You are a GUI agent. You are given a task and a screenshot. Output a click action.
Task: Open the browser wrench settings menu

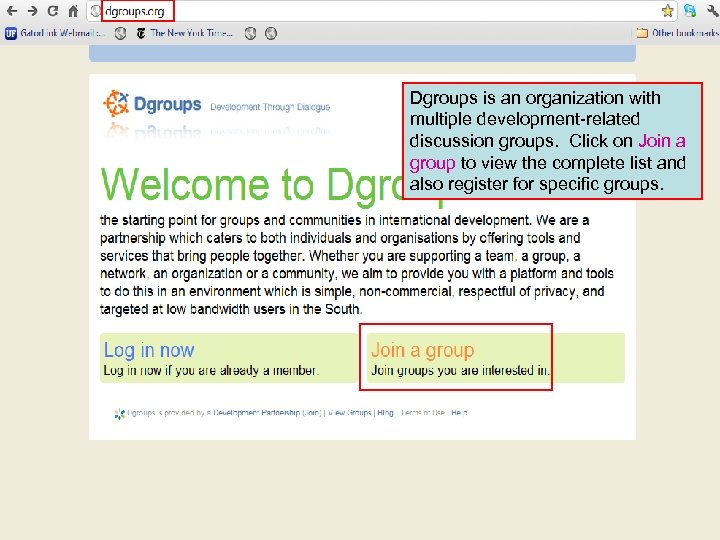(713, 11)
